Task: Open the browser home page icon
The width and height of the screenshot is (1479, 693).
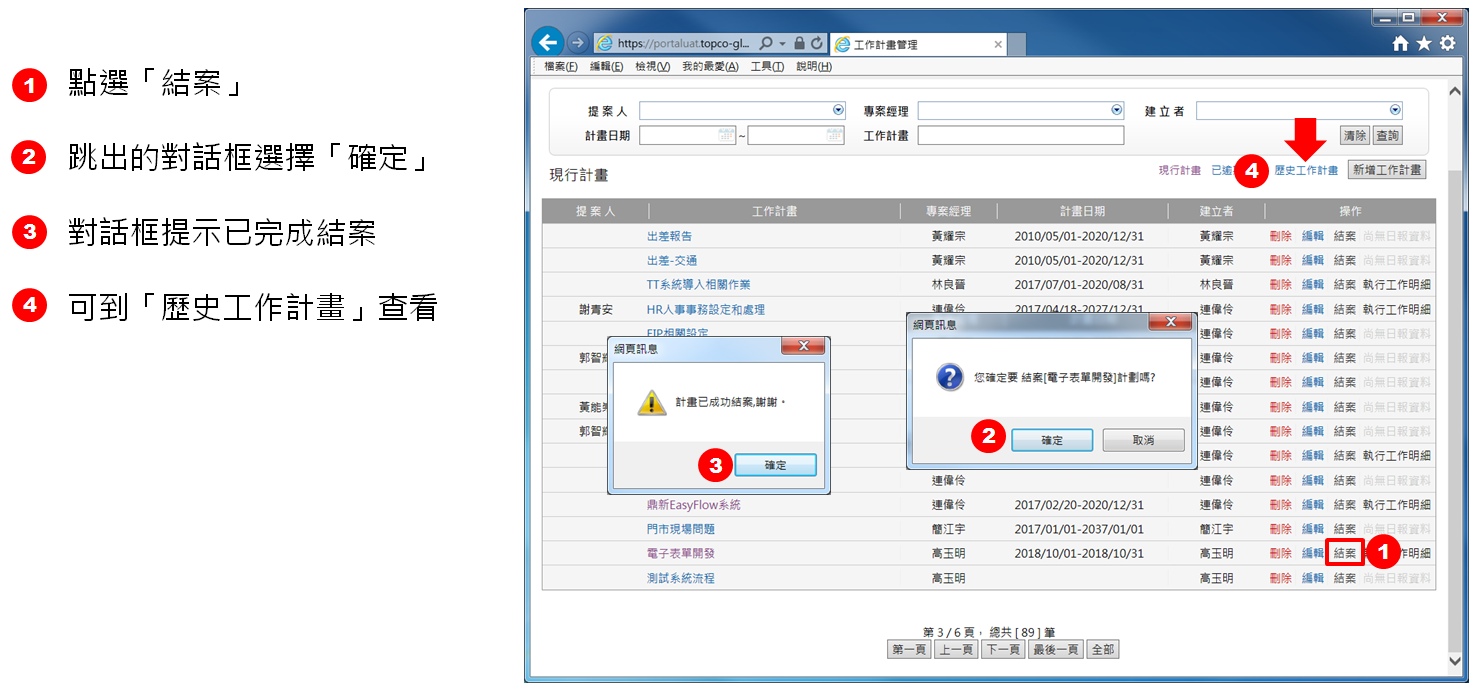Action: 1400,44
